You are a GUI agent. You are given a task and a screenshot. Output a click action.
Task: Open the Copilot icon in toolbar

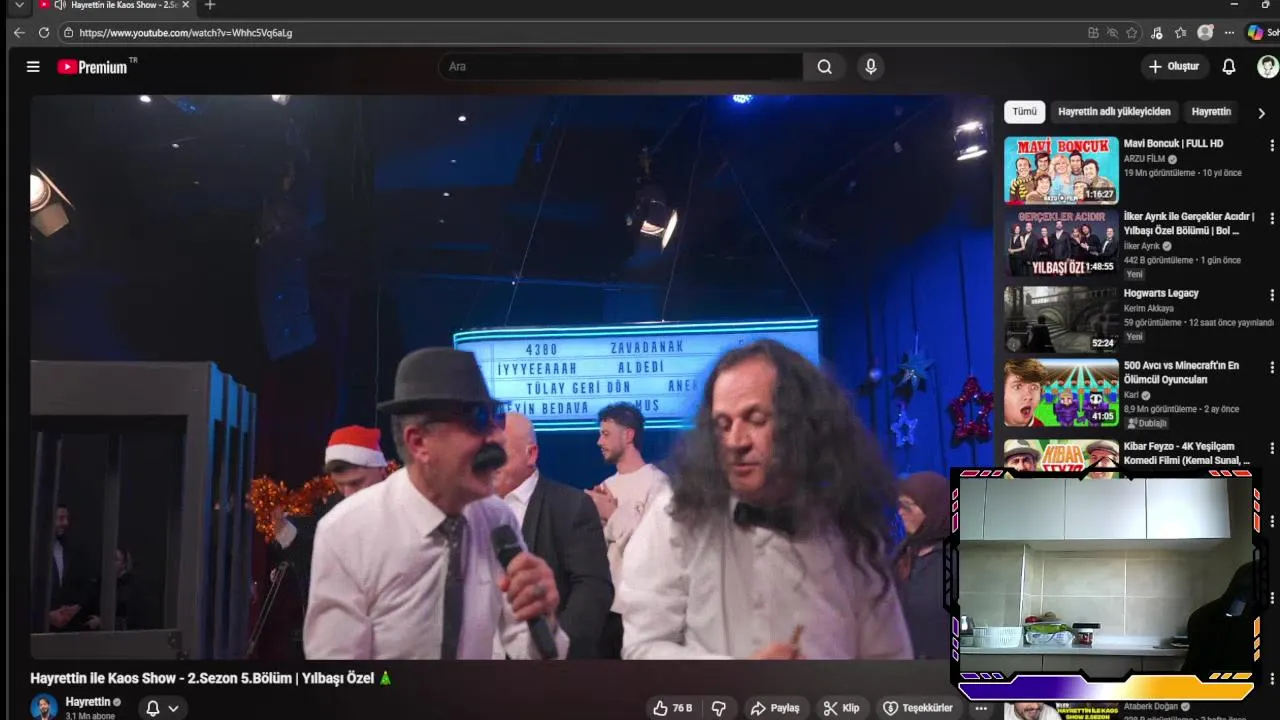[1255, 32]
